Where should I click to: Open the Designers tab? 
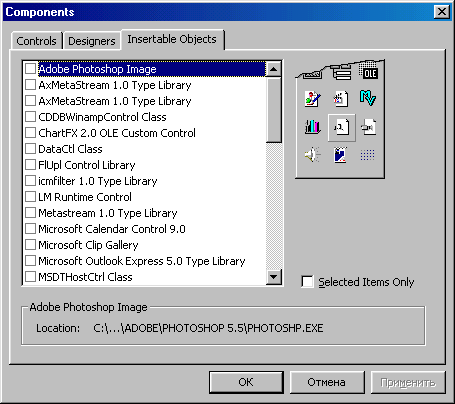(x=92, y=41)
